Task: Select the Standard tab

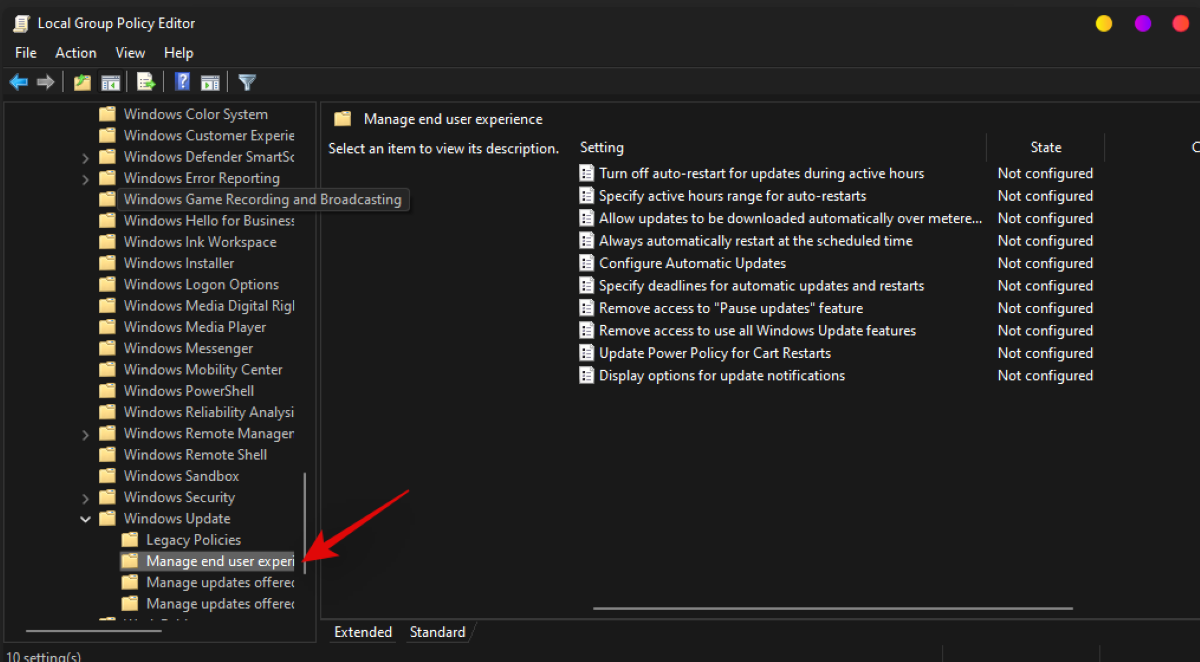Action: coord(437,632)
